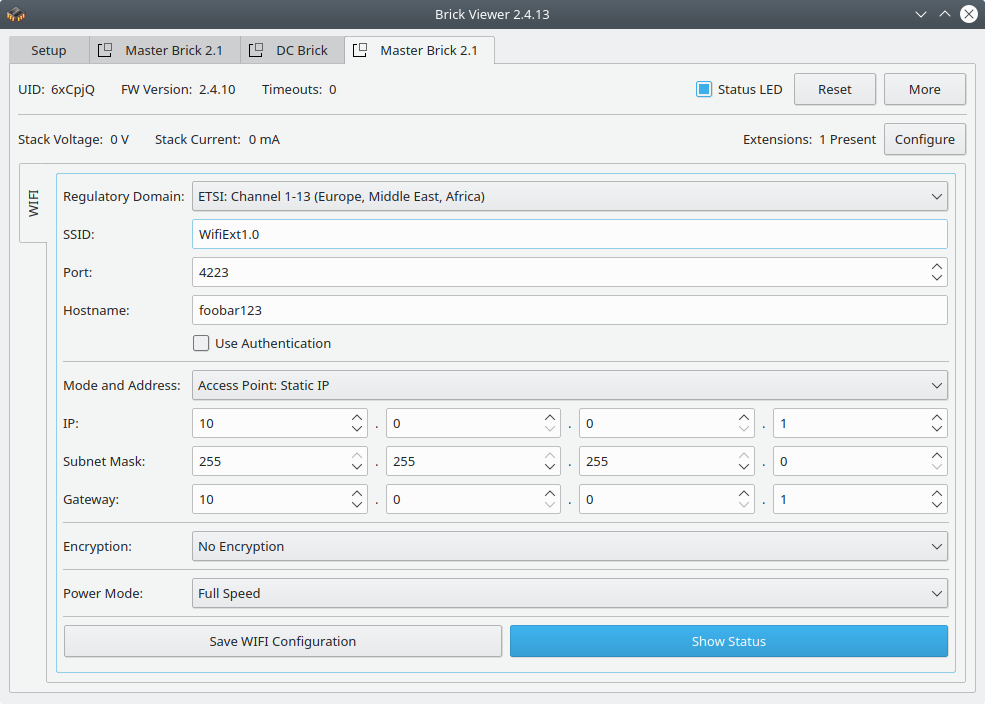The height and width of the screenshot is (704, 985).
Task: Switch to the DC Brick tab
Action: tap(293, 50)
